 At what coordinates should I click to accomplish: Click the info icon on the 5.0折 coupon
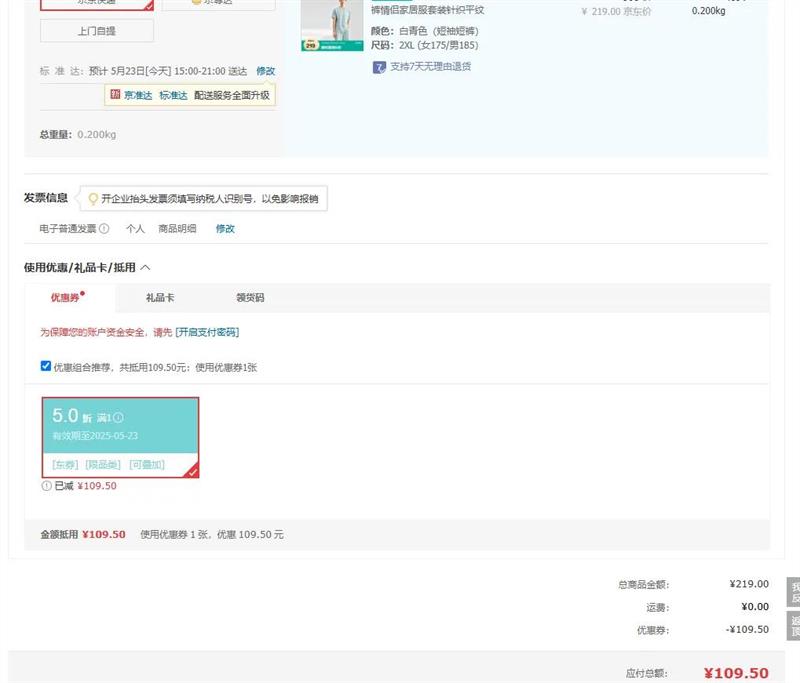[x=118, y=418]
